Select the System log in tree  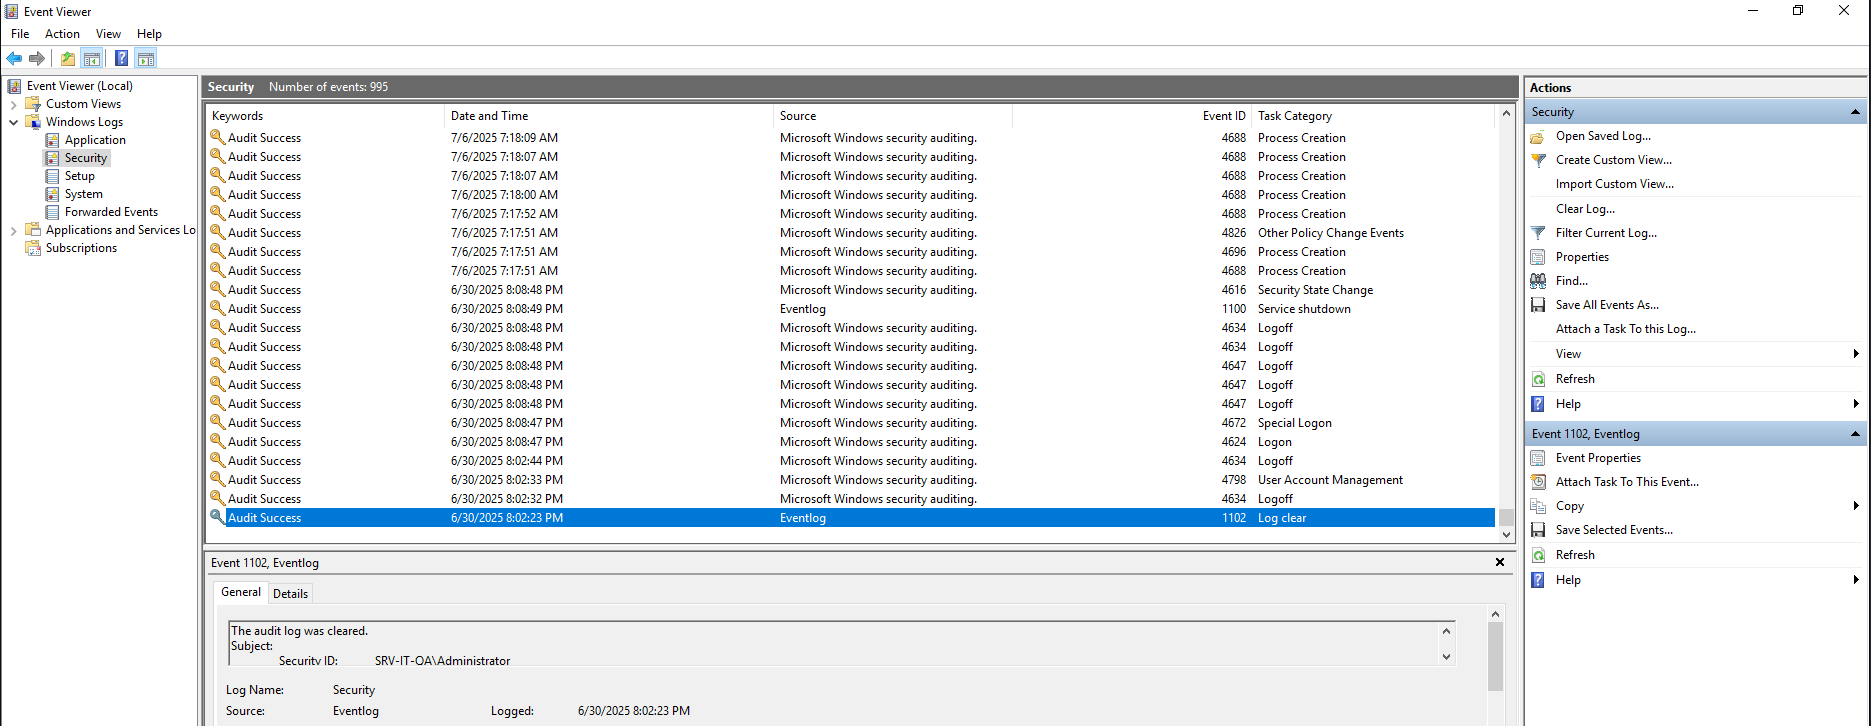coord(84,194)
